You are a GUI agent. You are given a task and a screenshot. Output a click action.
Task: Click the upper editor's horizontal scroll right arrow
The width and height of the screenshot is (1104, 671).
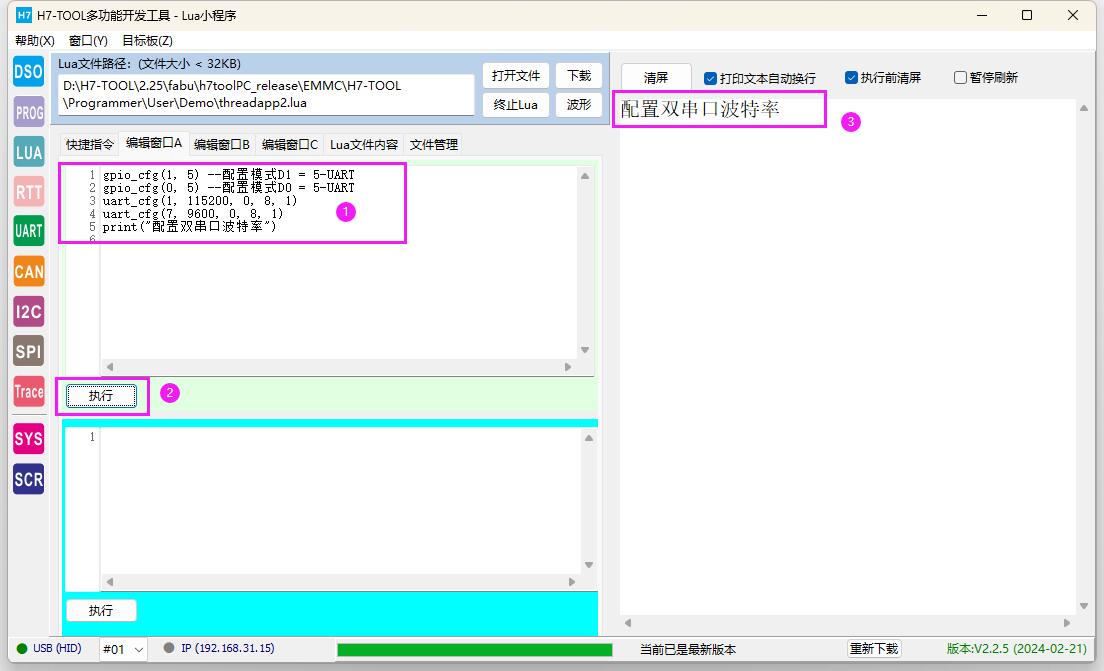click(568, 367)
